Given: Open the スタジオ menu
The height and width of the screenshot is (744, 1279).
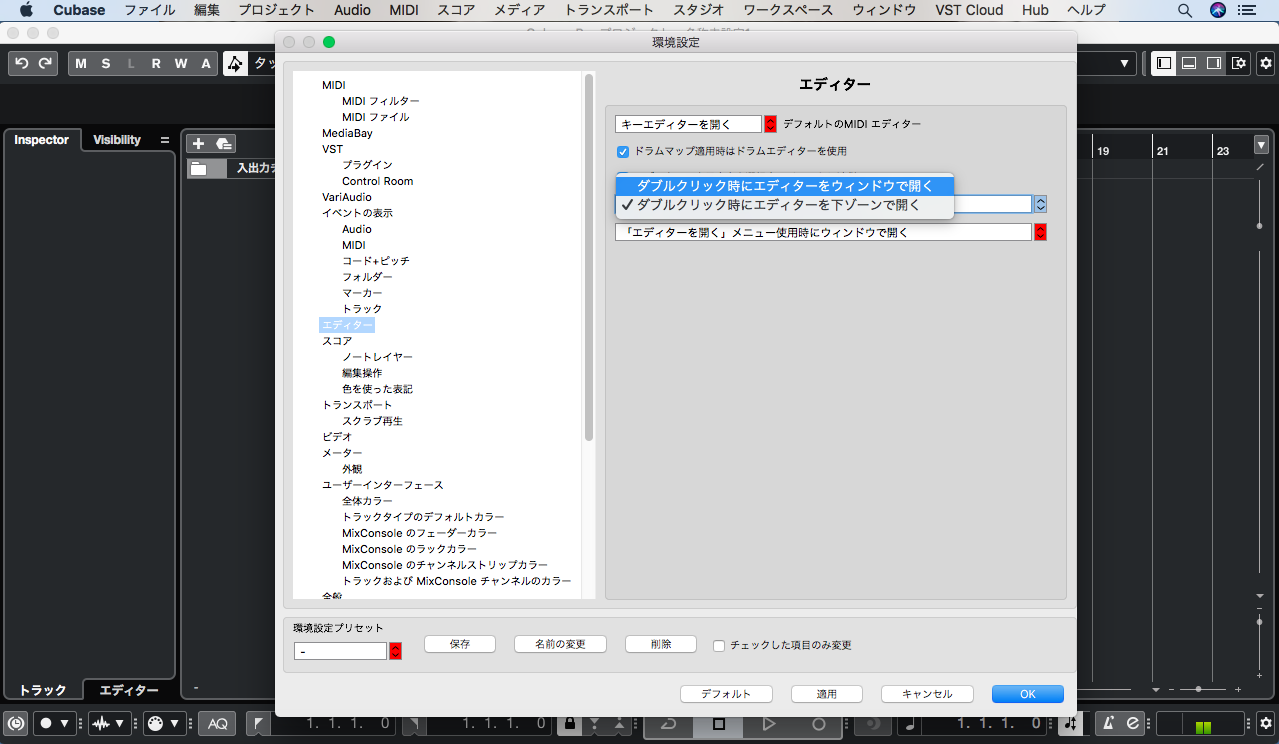Looking at the screenshot, I should click(699, 10).
